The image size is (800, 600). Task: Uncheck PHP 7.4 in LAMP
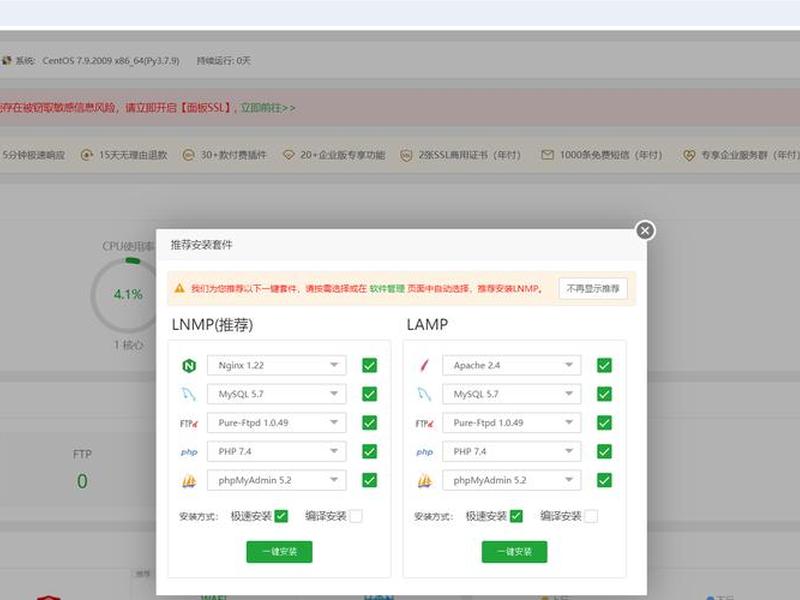click(x=604, y=452)
